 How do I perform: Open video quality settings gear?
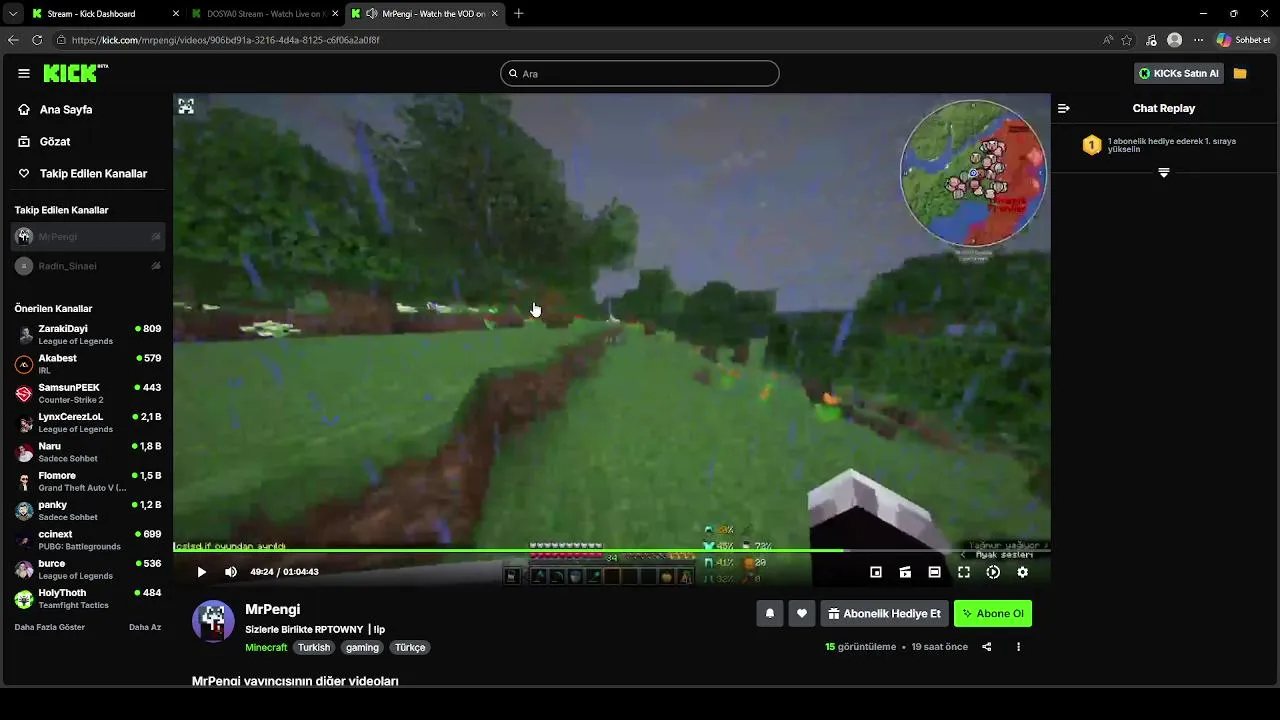pyautogui.click(x=1022, y=572)
